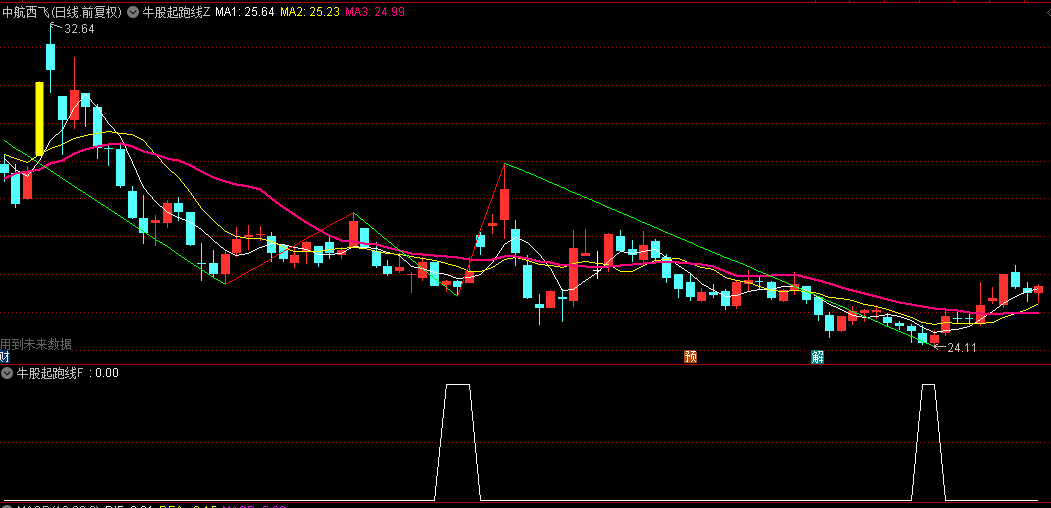Select the highlighted yellow candlestick
Image resolution: width=1051 pixels, height=508 pixels.
click(x=40, y=119)
